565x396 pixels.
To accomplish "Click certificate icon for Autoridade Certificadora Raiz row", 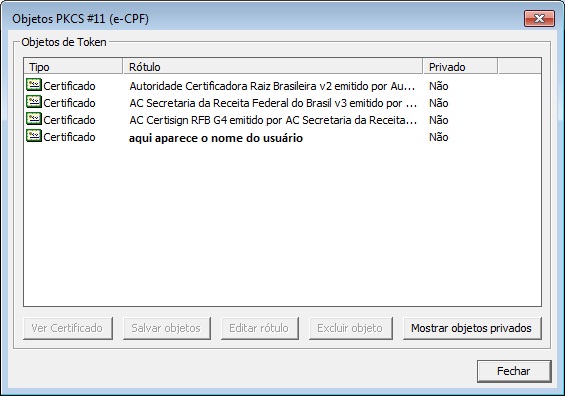I will pyautogui.click(x=34, y=85).
